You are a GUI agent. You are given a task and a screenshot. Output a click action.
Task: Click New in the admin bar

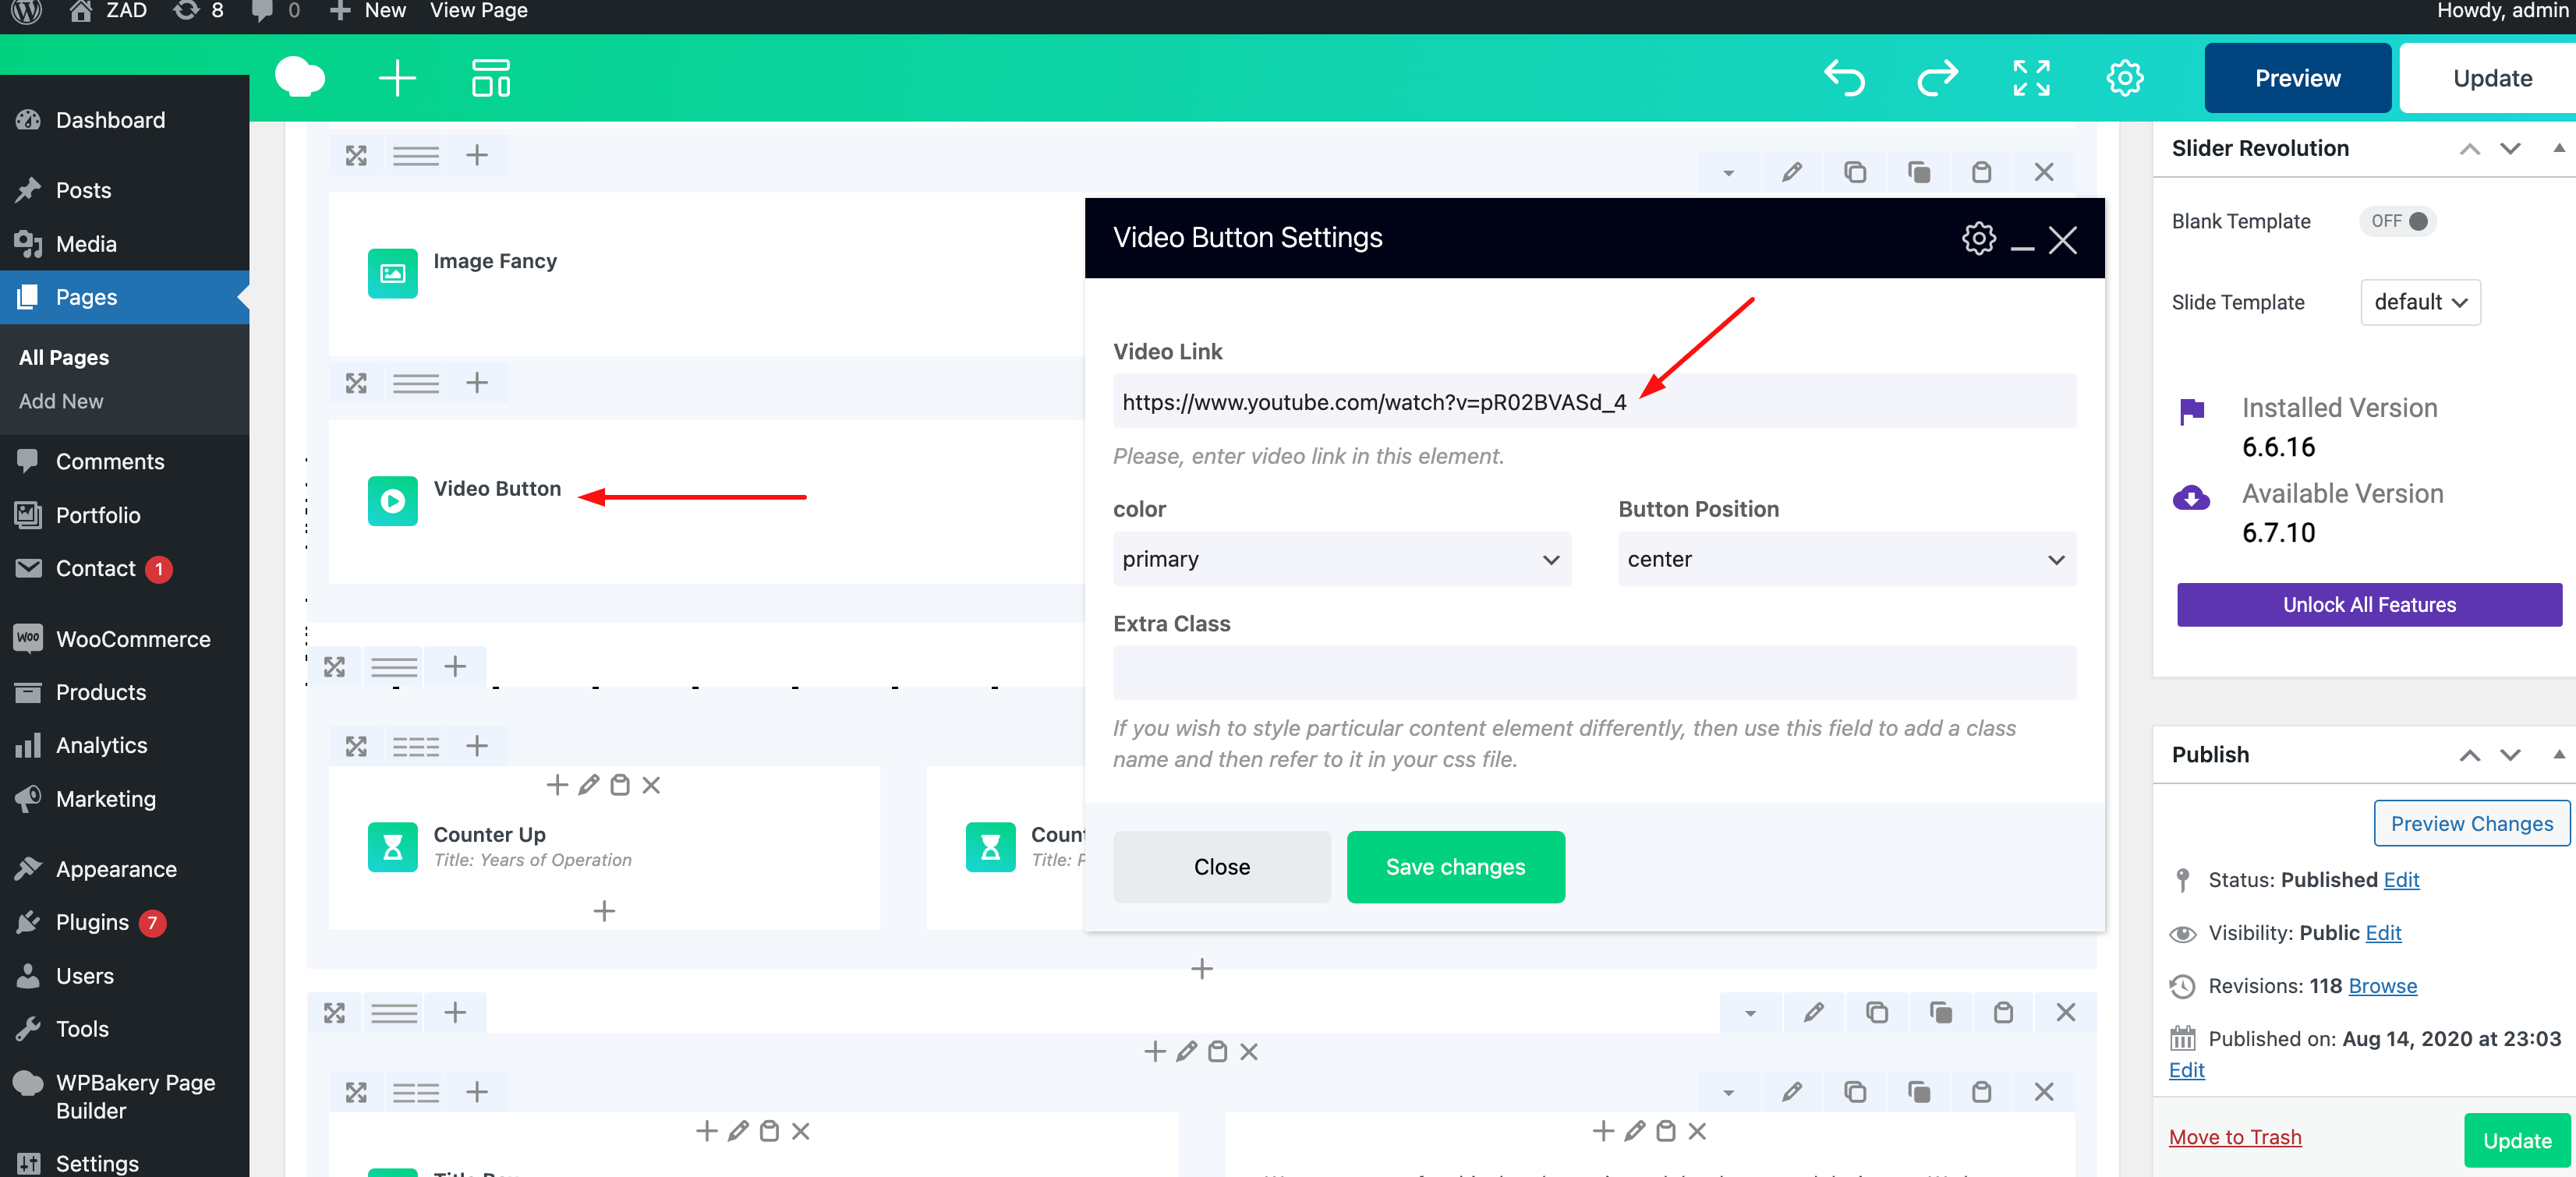(367, 11)
